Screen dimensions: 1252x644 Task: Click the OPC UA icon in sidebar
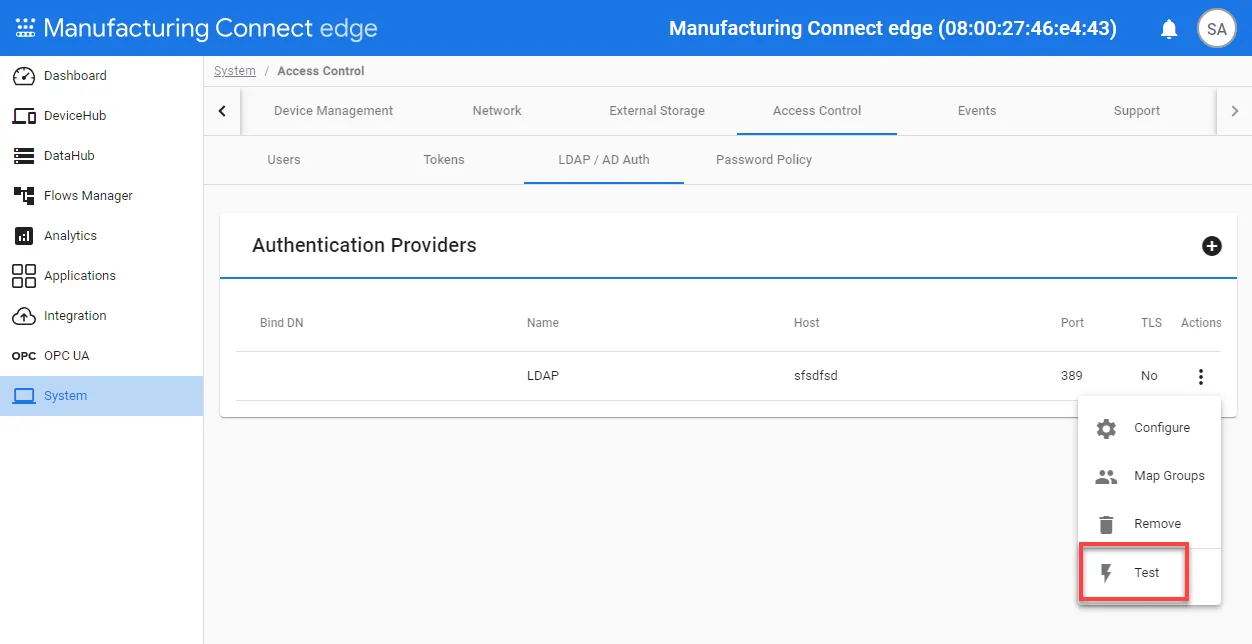(24, 356)
